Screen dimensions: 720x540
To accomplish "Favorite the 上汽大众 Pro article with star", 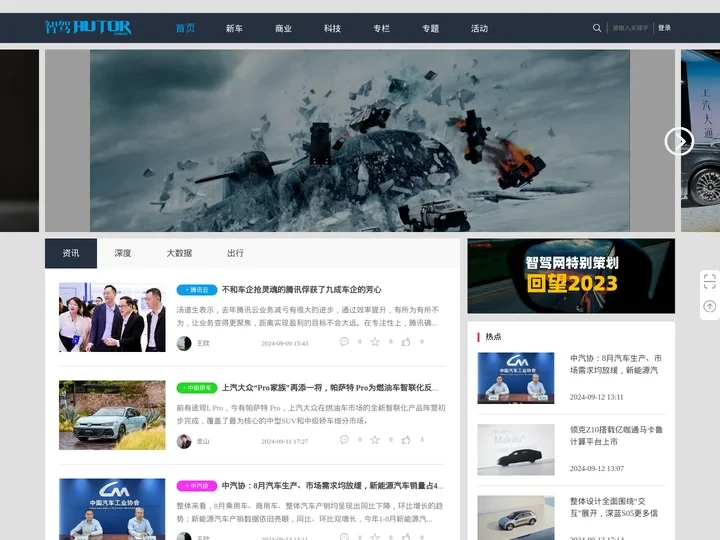I will click(375, 440).
